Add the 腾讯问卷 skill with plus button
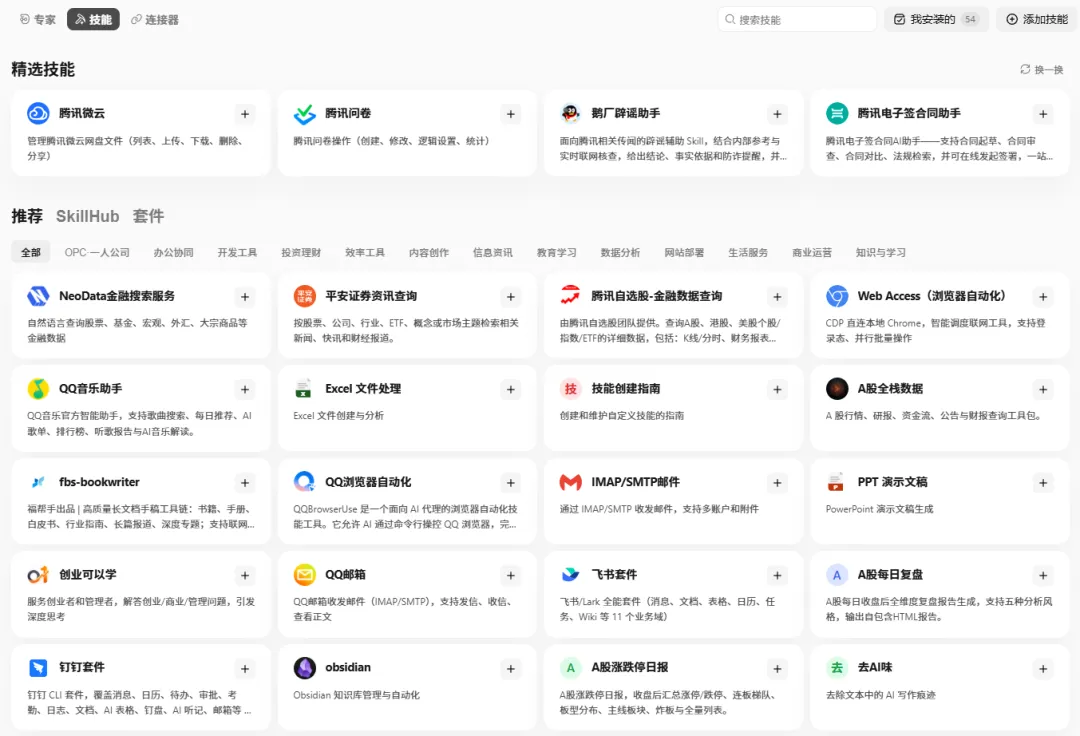Viewport: 1080px width, 736px height. click(x=510, y=114)
